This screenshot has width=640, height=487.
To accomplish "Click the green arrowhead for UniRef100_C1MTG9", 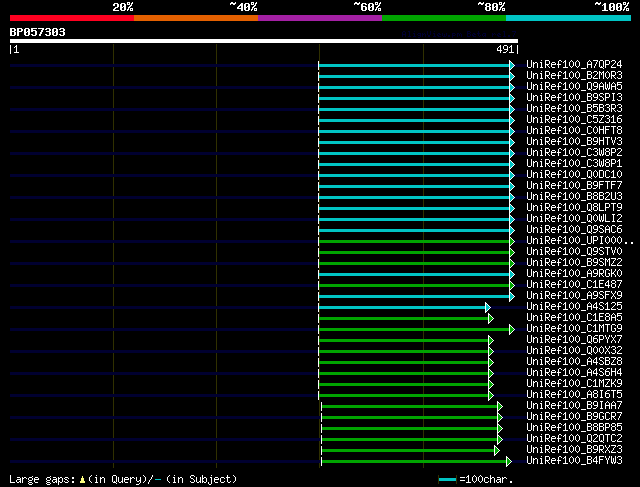I will [512, 329].
